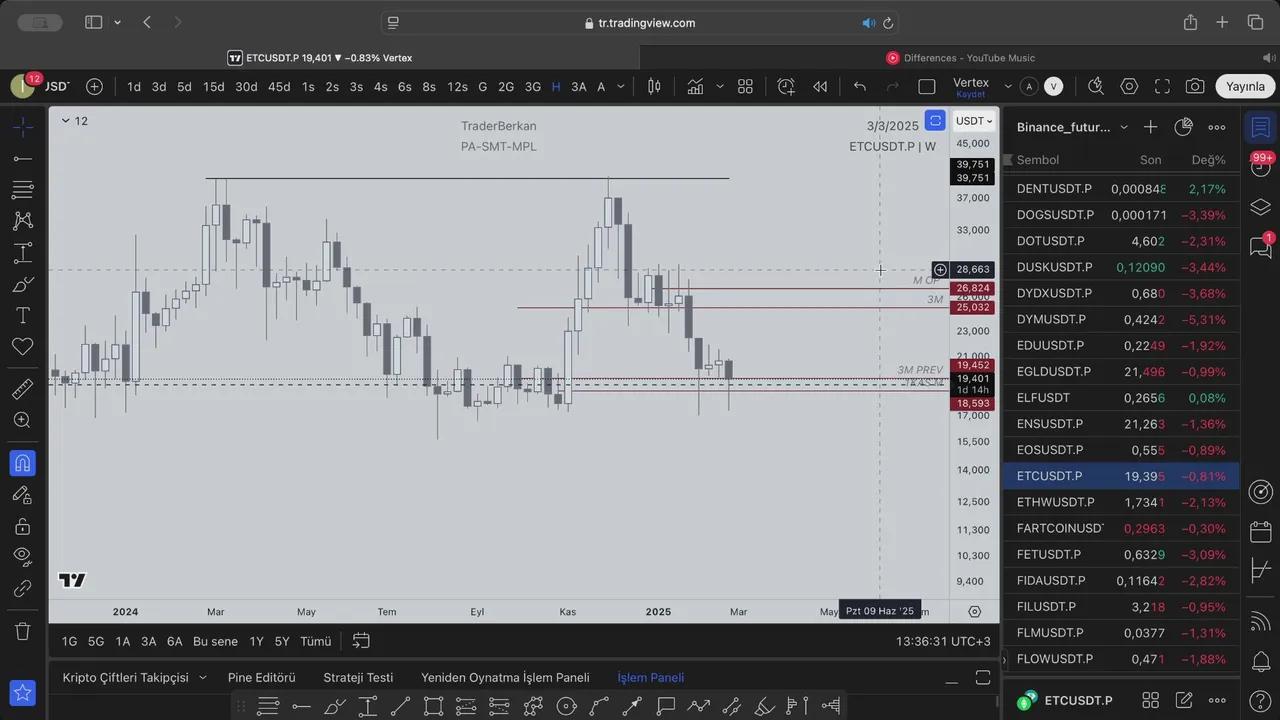The width and height of the screenshot is (1280, 720).
Task: Open chart settings hexagon icon
Action: click(1129, 87)
